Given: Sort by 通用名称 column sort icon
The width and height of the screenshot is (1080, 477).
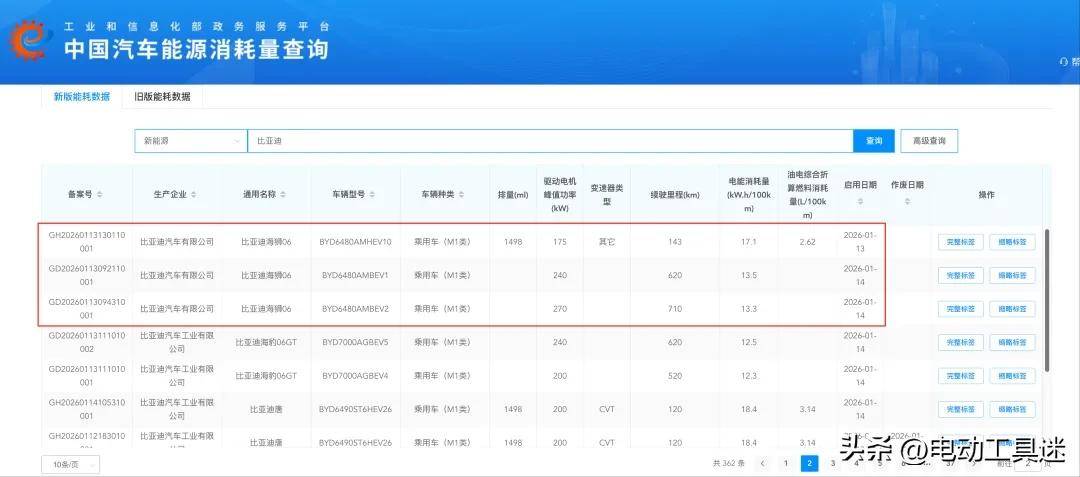Looking at the screenshot, I should [x=283, y=194].
